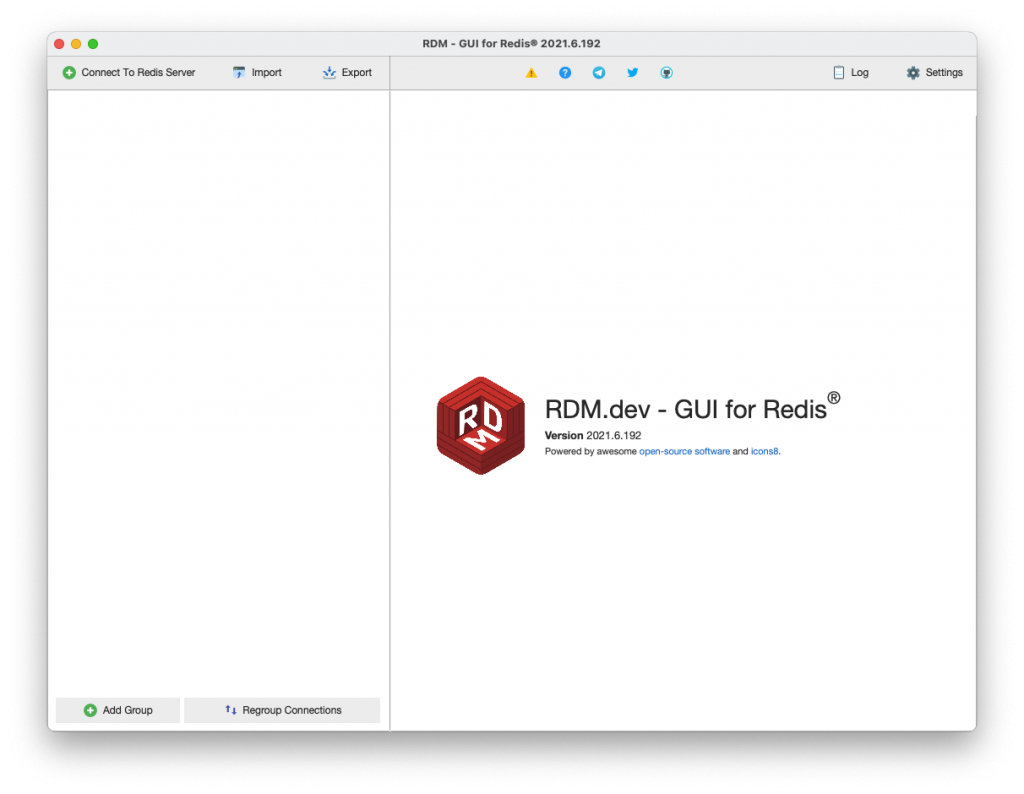Close the RDM window with red button
The height and width of the screenshot is (794, 1024).
[x=59, y=44]
